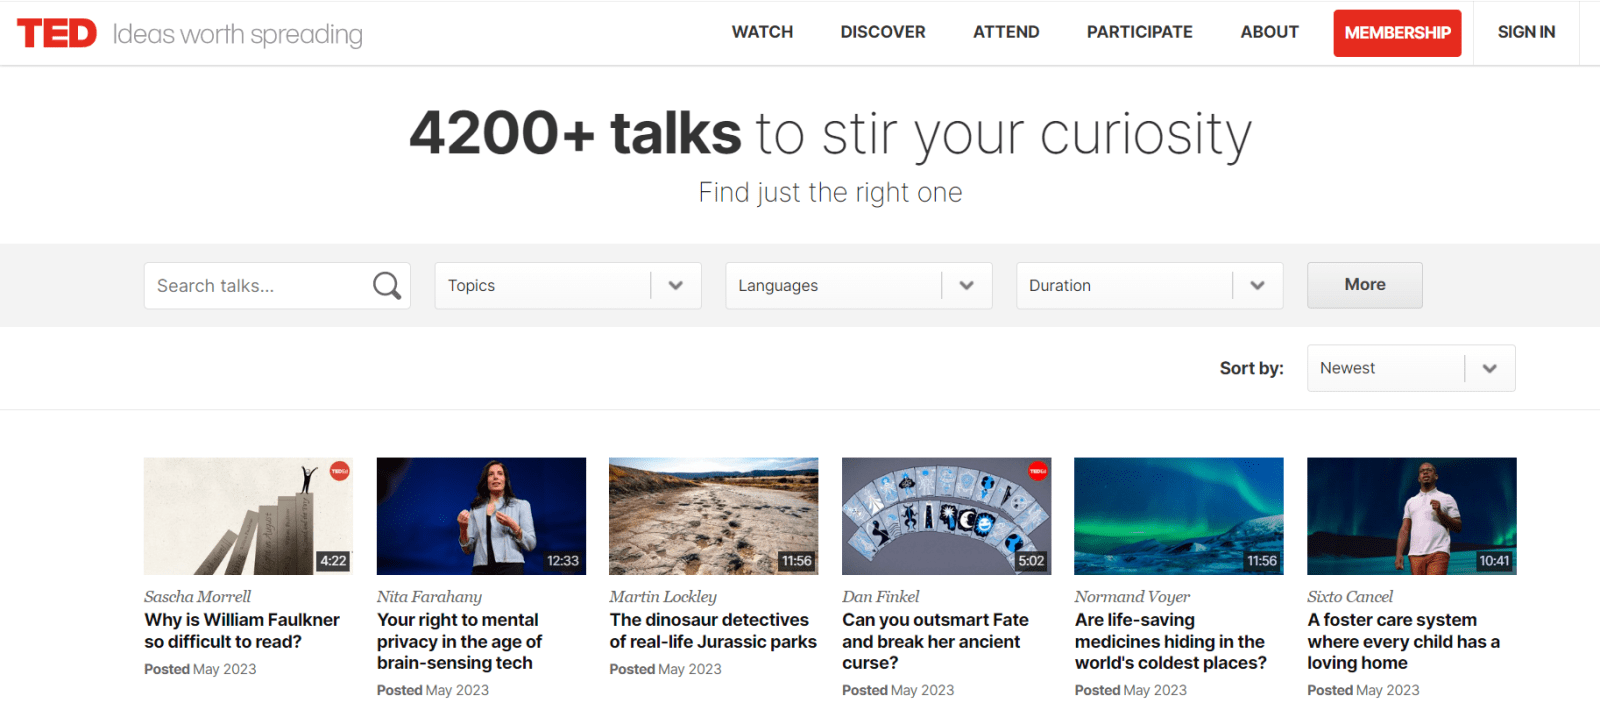Open the Nita Farahany talk thumbnail
This screenshot has height=710, width=1600.
pos(481,516)
